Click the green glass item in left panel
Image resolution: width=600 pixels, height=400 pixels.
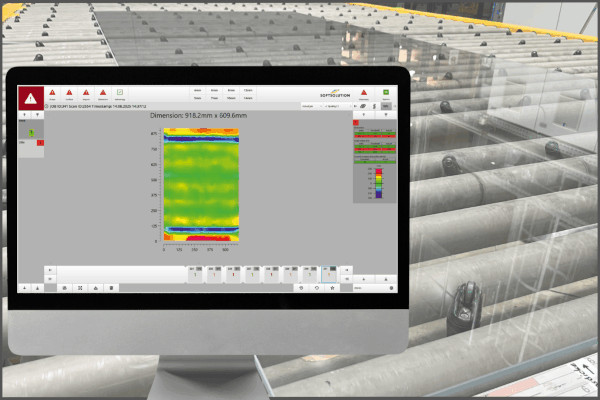[32, 131]
